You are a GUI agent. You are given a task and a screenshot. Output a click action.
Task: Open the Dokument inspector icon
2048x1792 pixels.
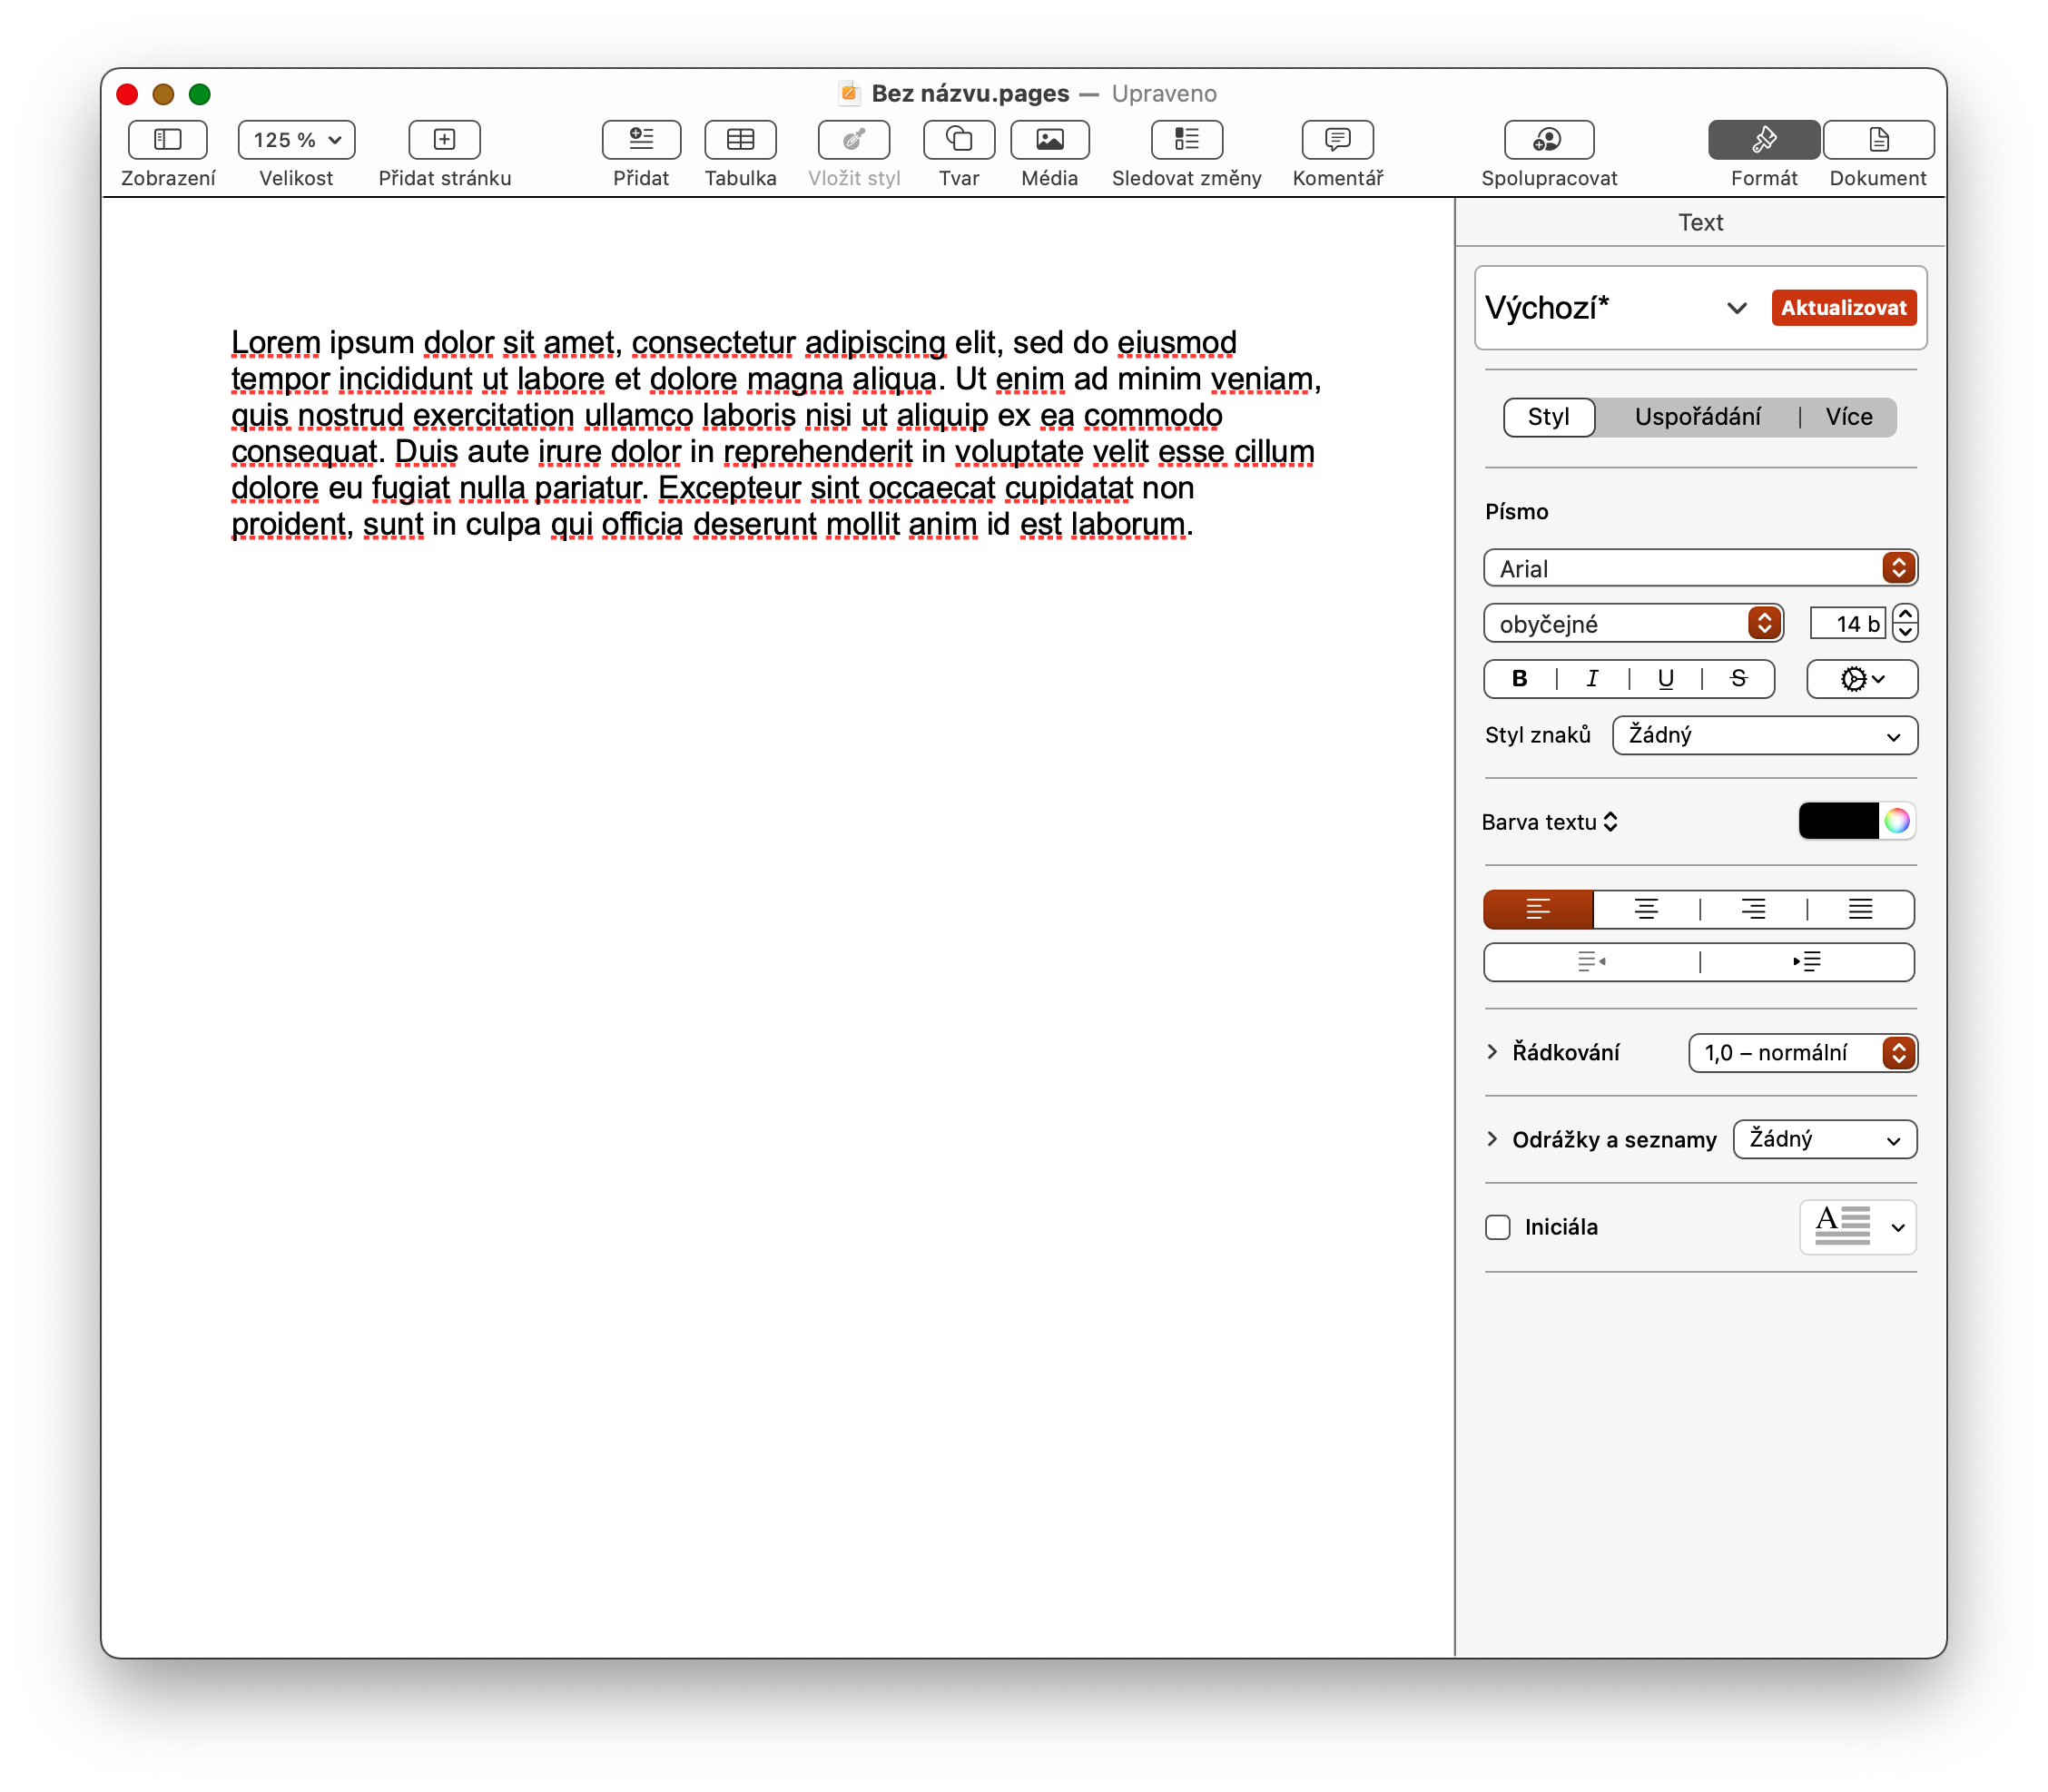(1877, 140)
